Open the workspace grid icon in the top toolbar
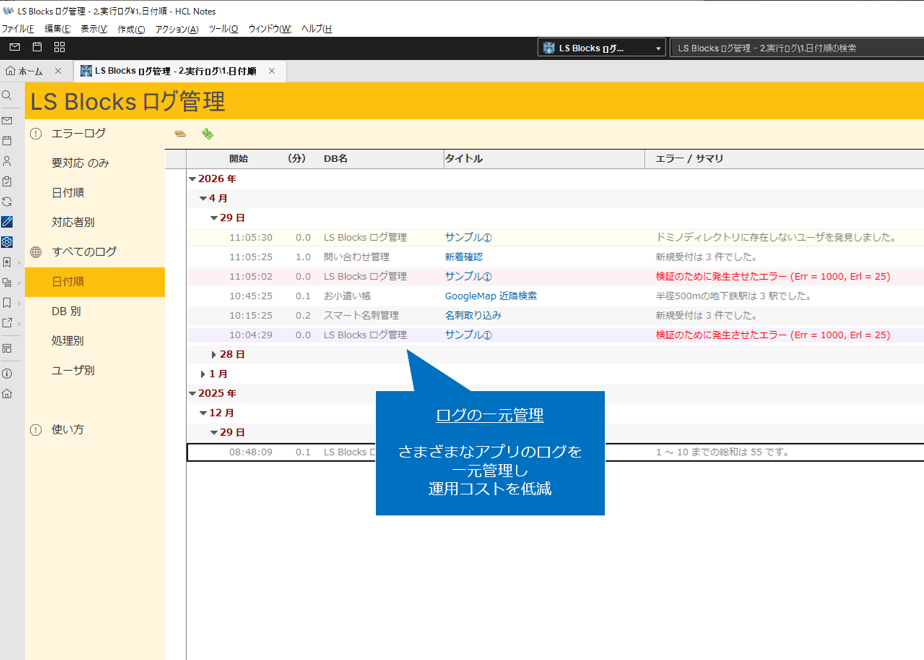The width and height of the screenshot is (924, 660). pos(60,47)
